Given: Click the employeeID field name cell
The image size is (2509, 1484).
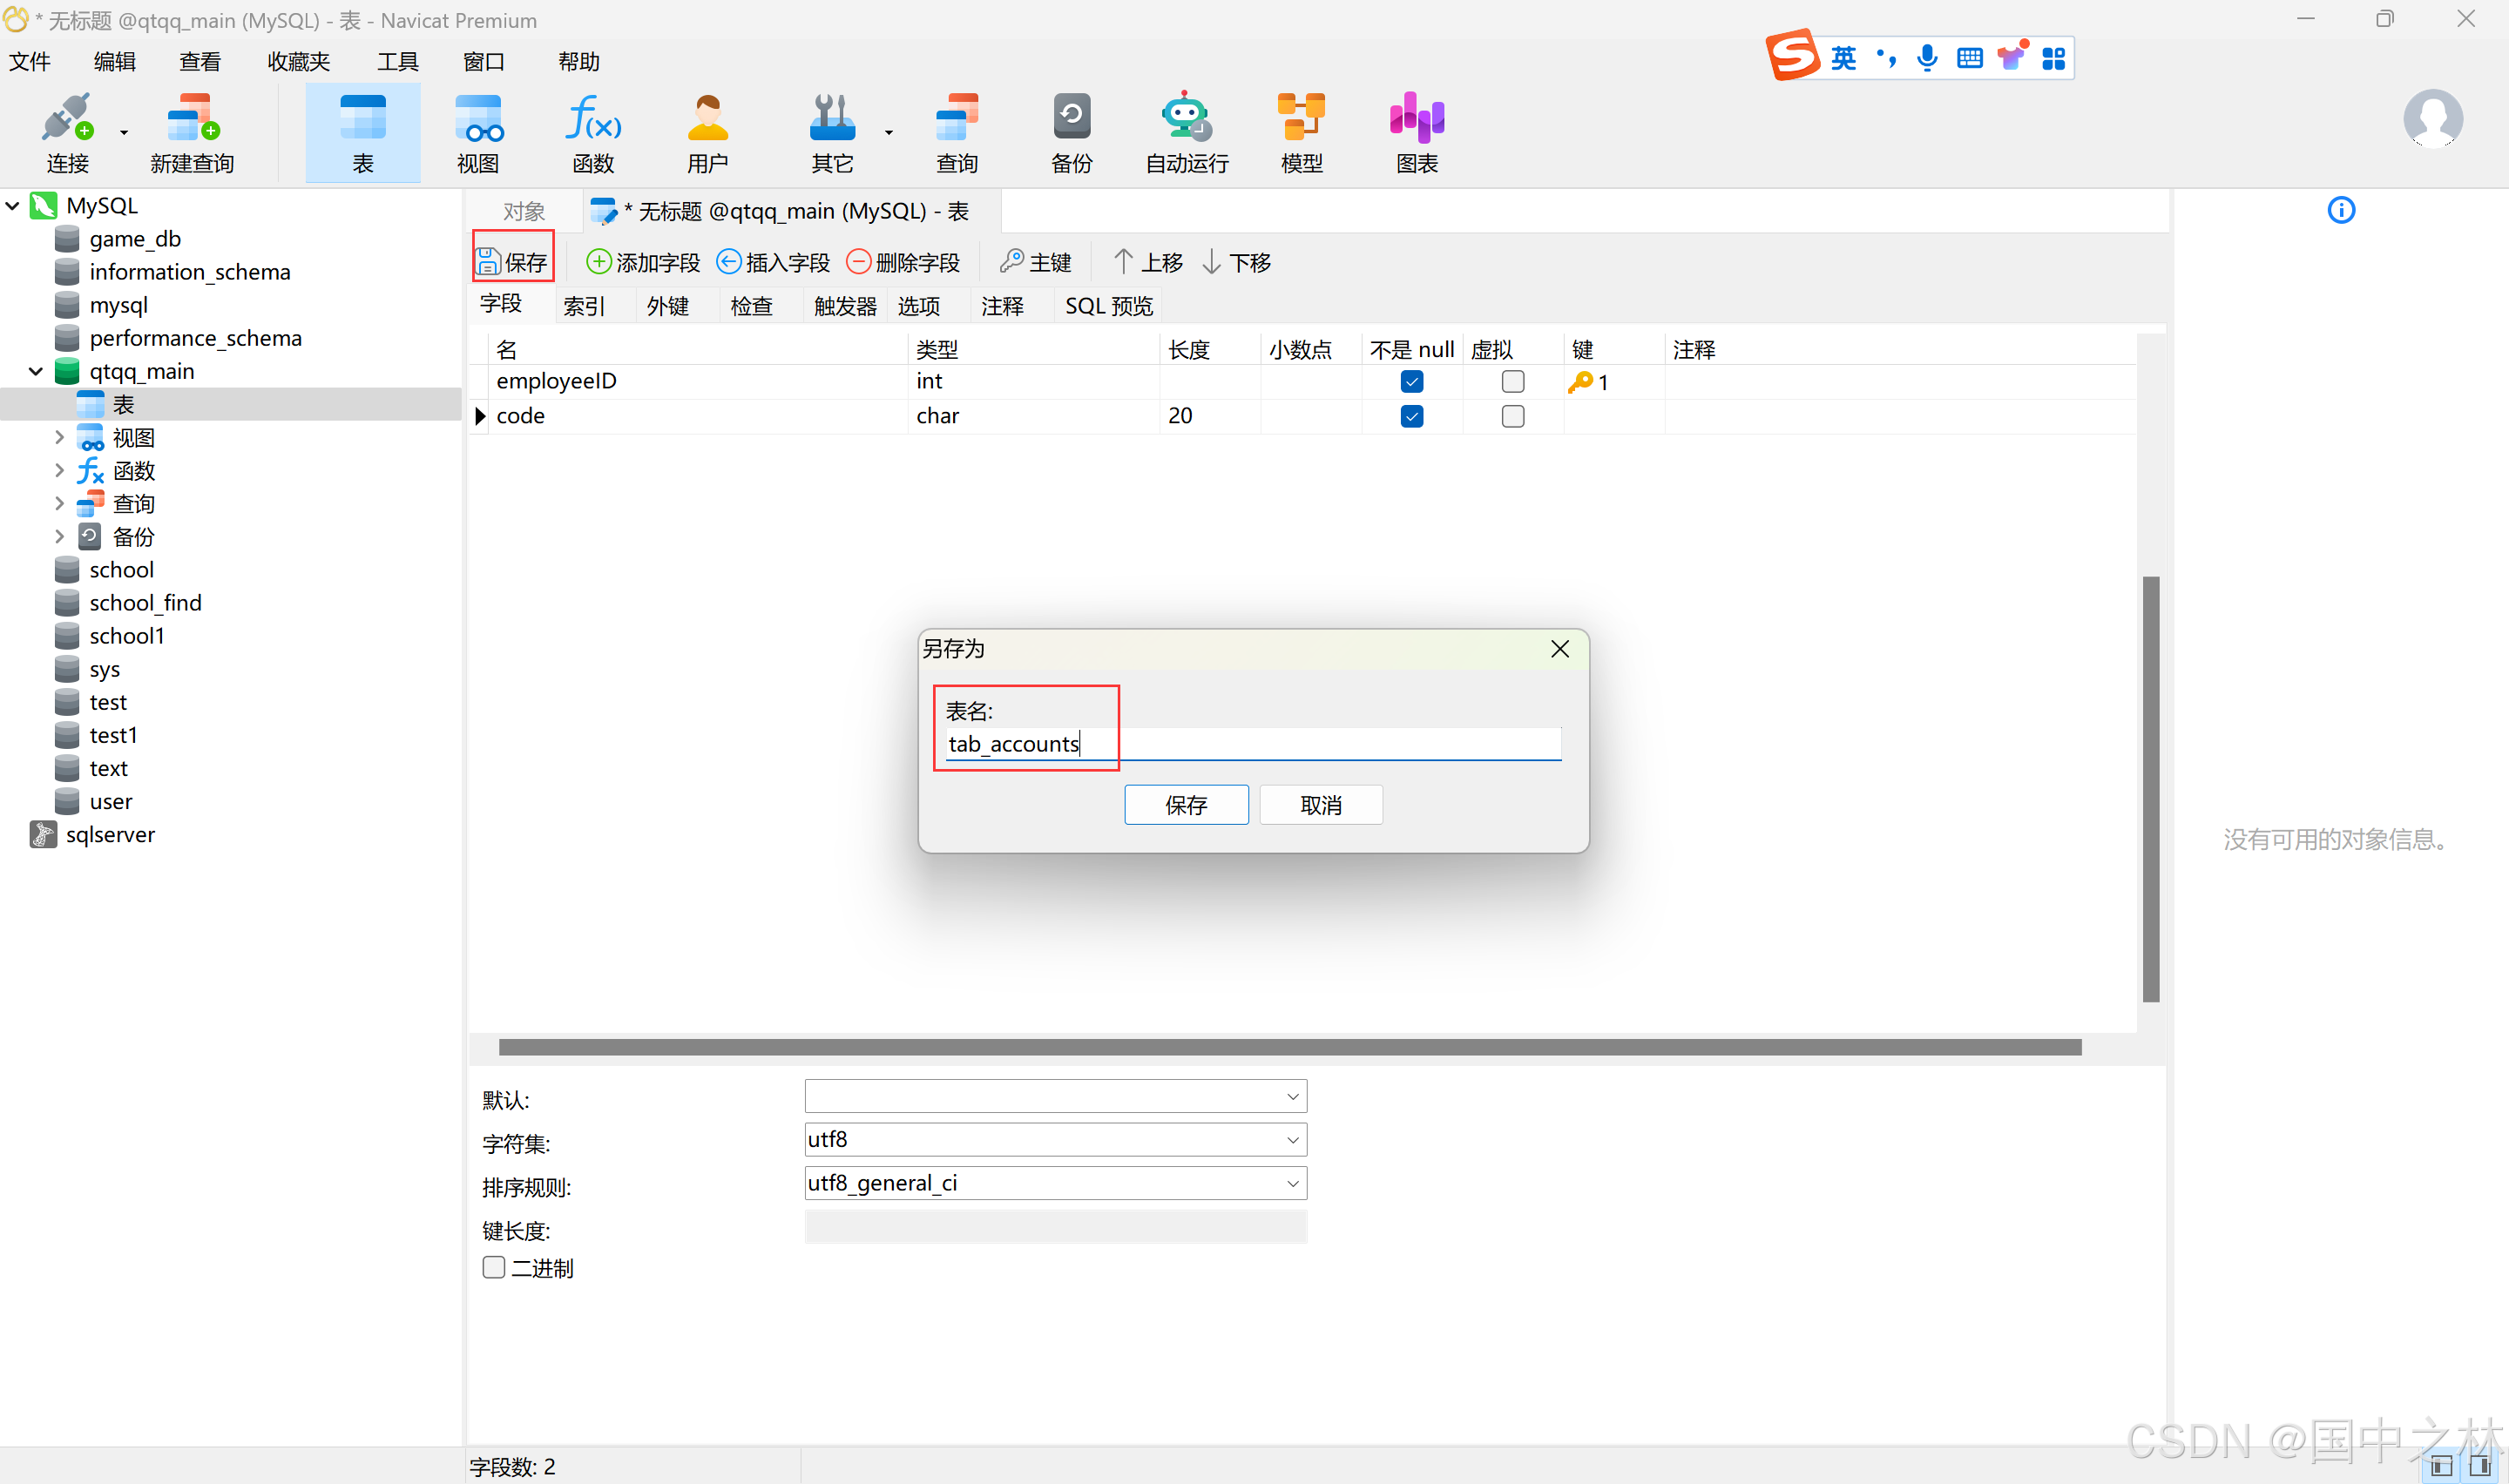Looking at the screenshot, I should click(x=698, y=382).
